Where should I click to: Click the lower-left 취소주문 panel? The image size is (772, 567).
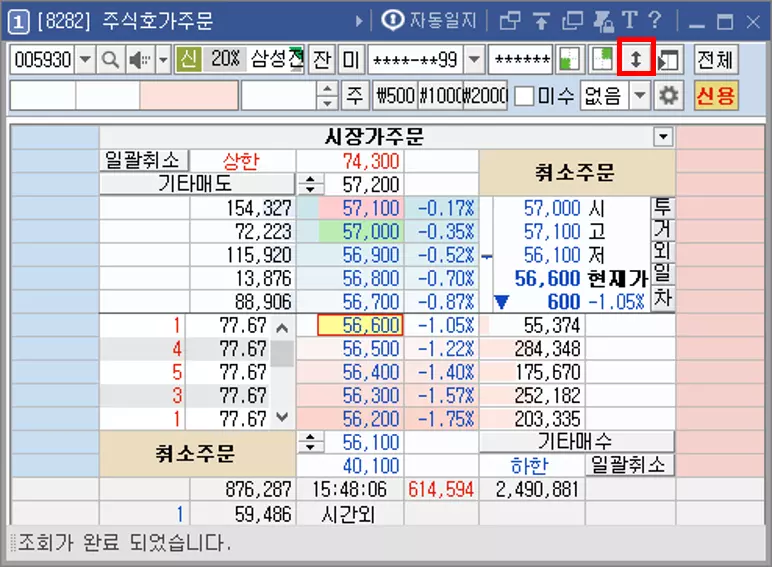coord(197,453)
